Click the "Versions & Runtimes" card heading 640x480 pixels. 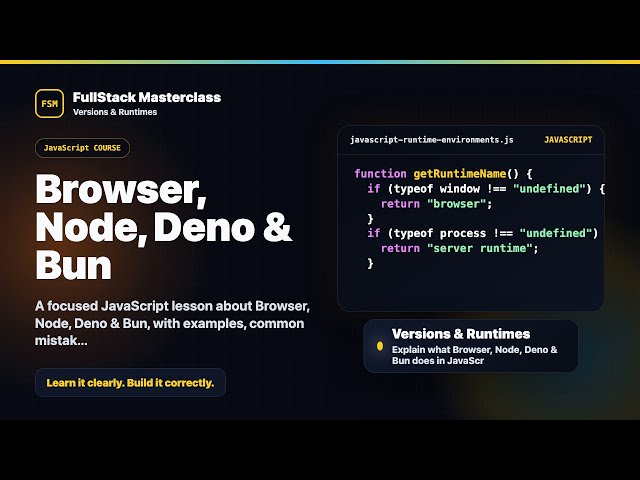461,334
